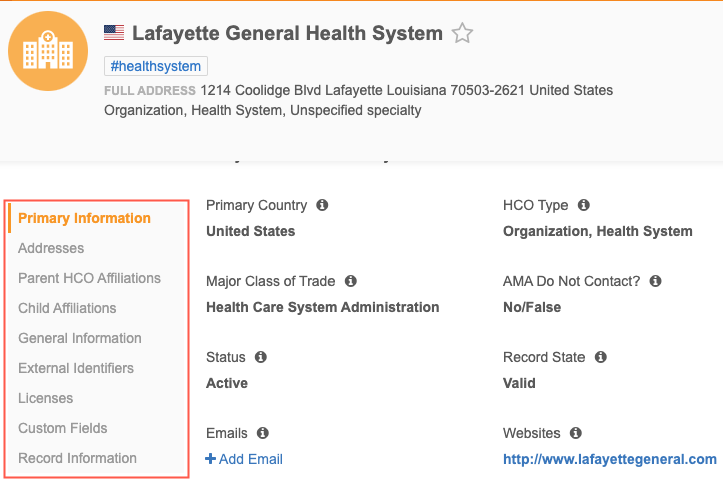Open the Licenses section in sidebar
Viewport: 723px width, 479px height.
click(x=45, y=398)
